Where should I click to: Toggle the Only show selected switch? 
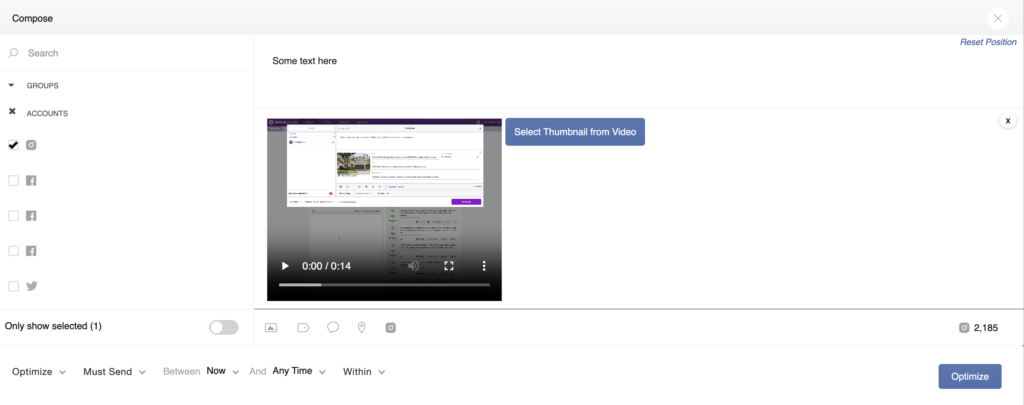(x=224, y=327)
